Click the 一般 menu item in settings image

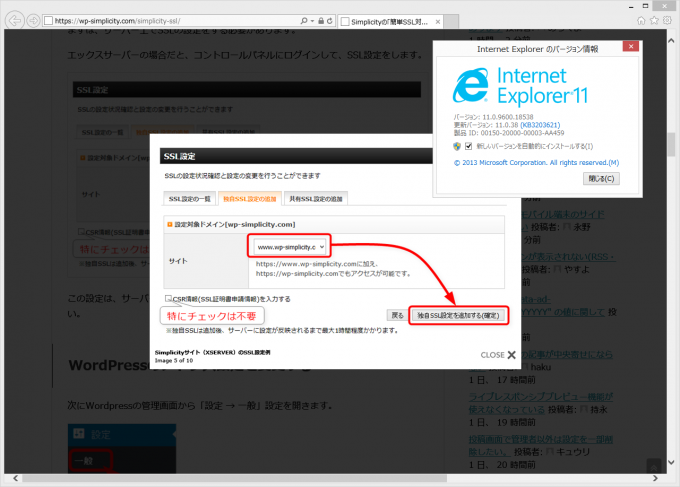[x=89, y=461]
